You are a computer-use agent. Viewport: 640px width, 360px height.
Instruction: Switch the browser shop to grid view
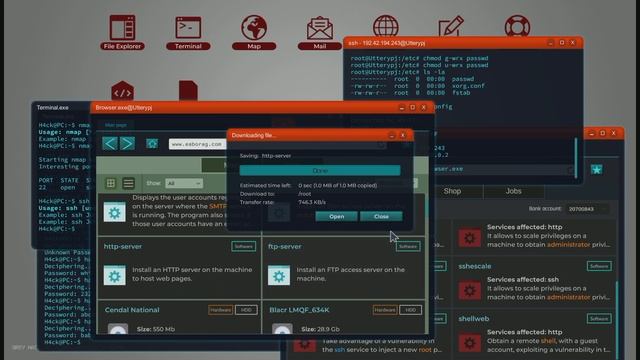tap(111, 183)
